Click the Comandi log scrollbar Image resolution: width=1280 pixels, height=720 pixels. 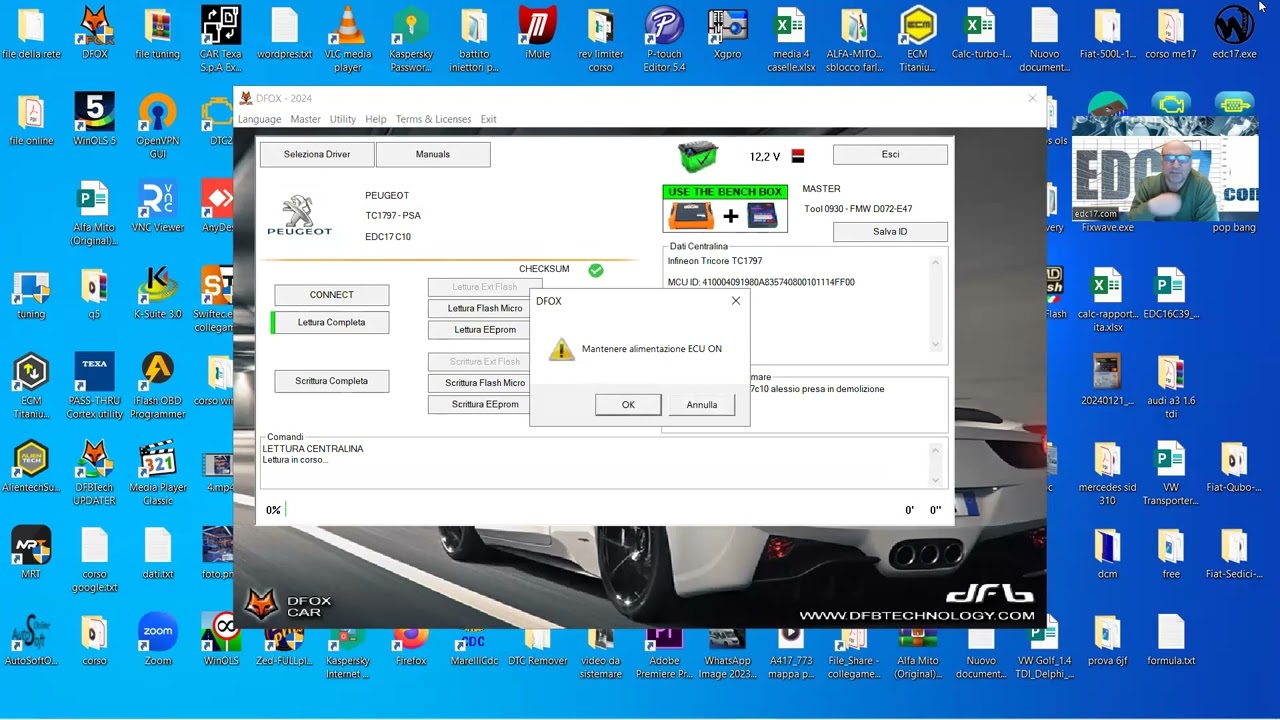tap(936, 464)
